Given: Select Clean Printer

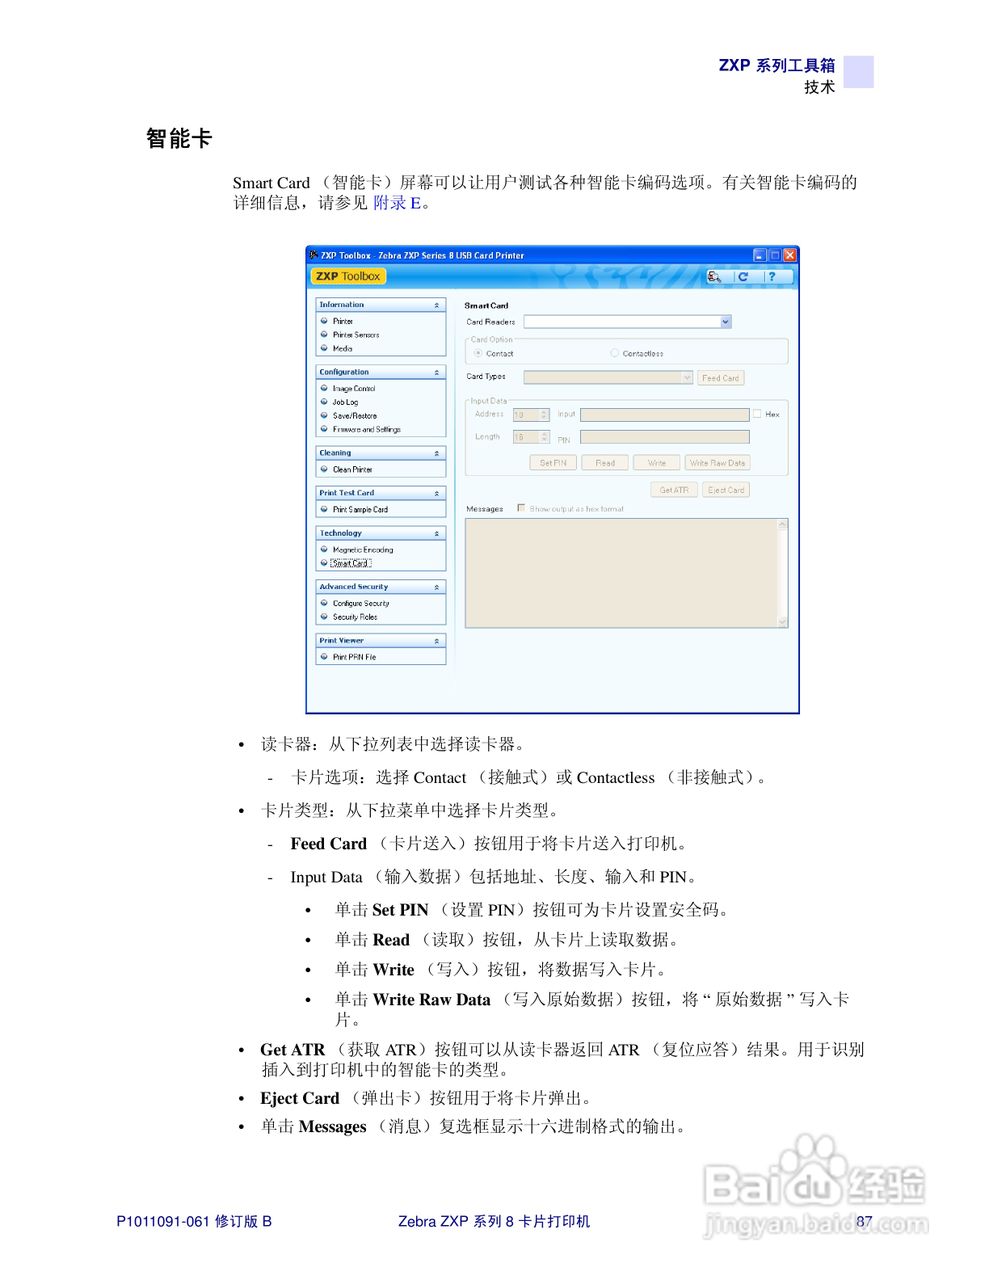Looking at the screenshot, I should click(x=352, y=469).
